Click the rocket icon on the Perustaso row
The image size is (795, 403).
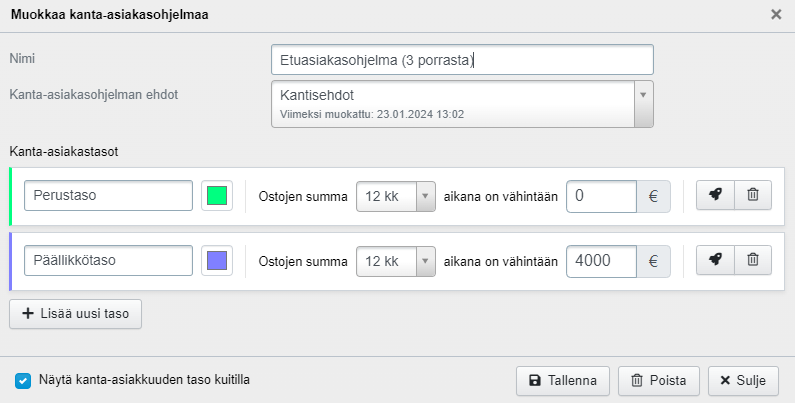[x=715, y=196]
